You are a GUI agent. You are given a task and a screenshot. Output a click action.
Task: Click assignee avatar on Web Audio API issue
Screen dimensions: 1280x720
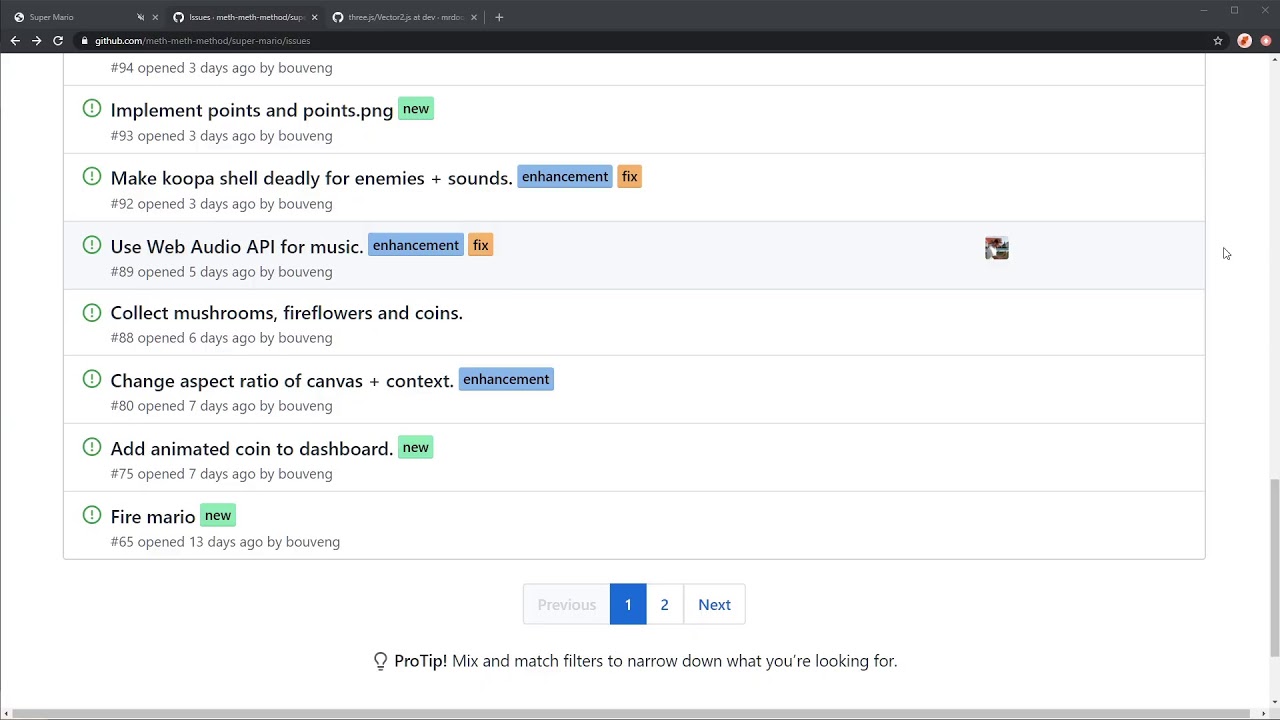(997, 248)
